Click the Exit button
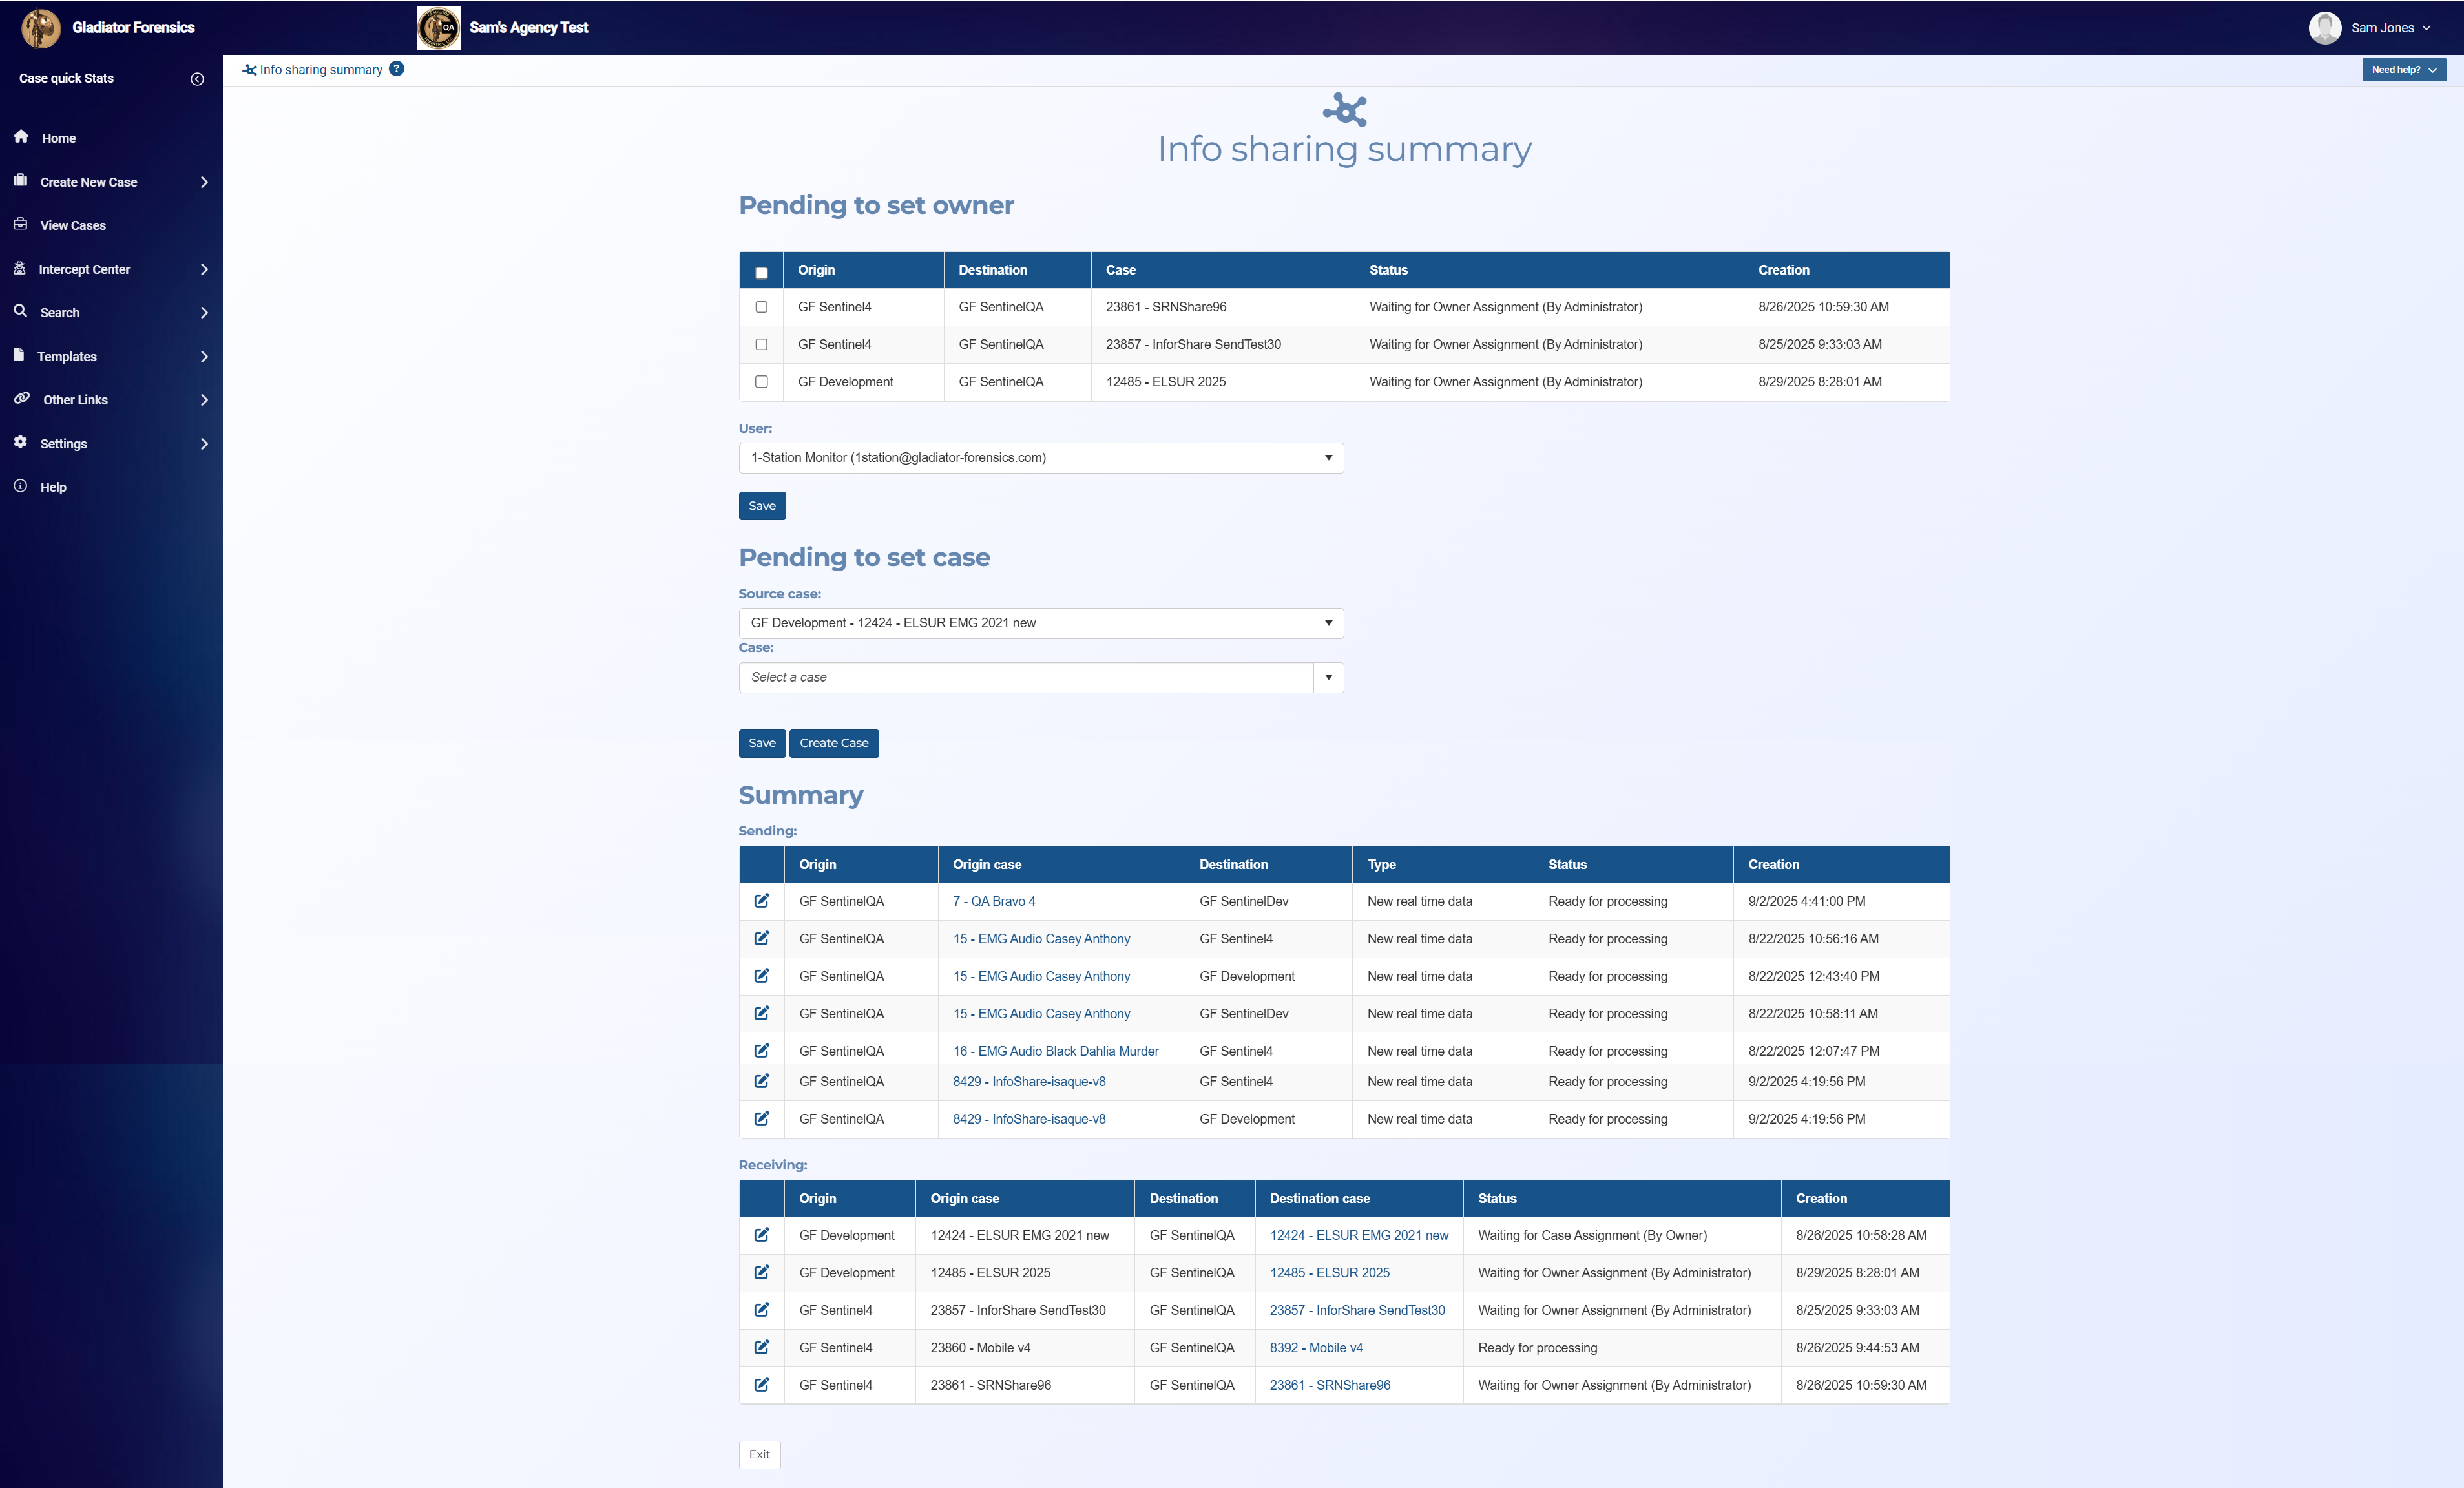 pos(759,1455)
